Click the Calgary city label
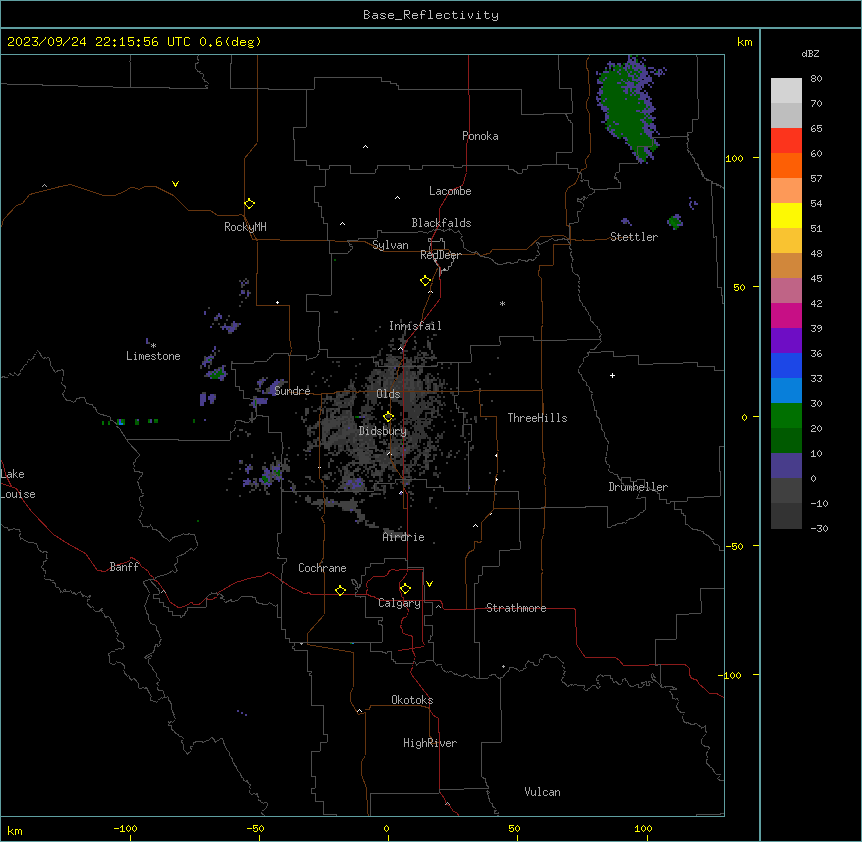Viewport: 862px width, 842px height. point(399,603)
